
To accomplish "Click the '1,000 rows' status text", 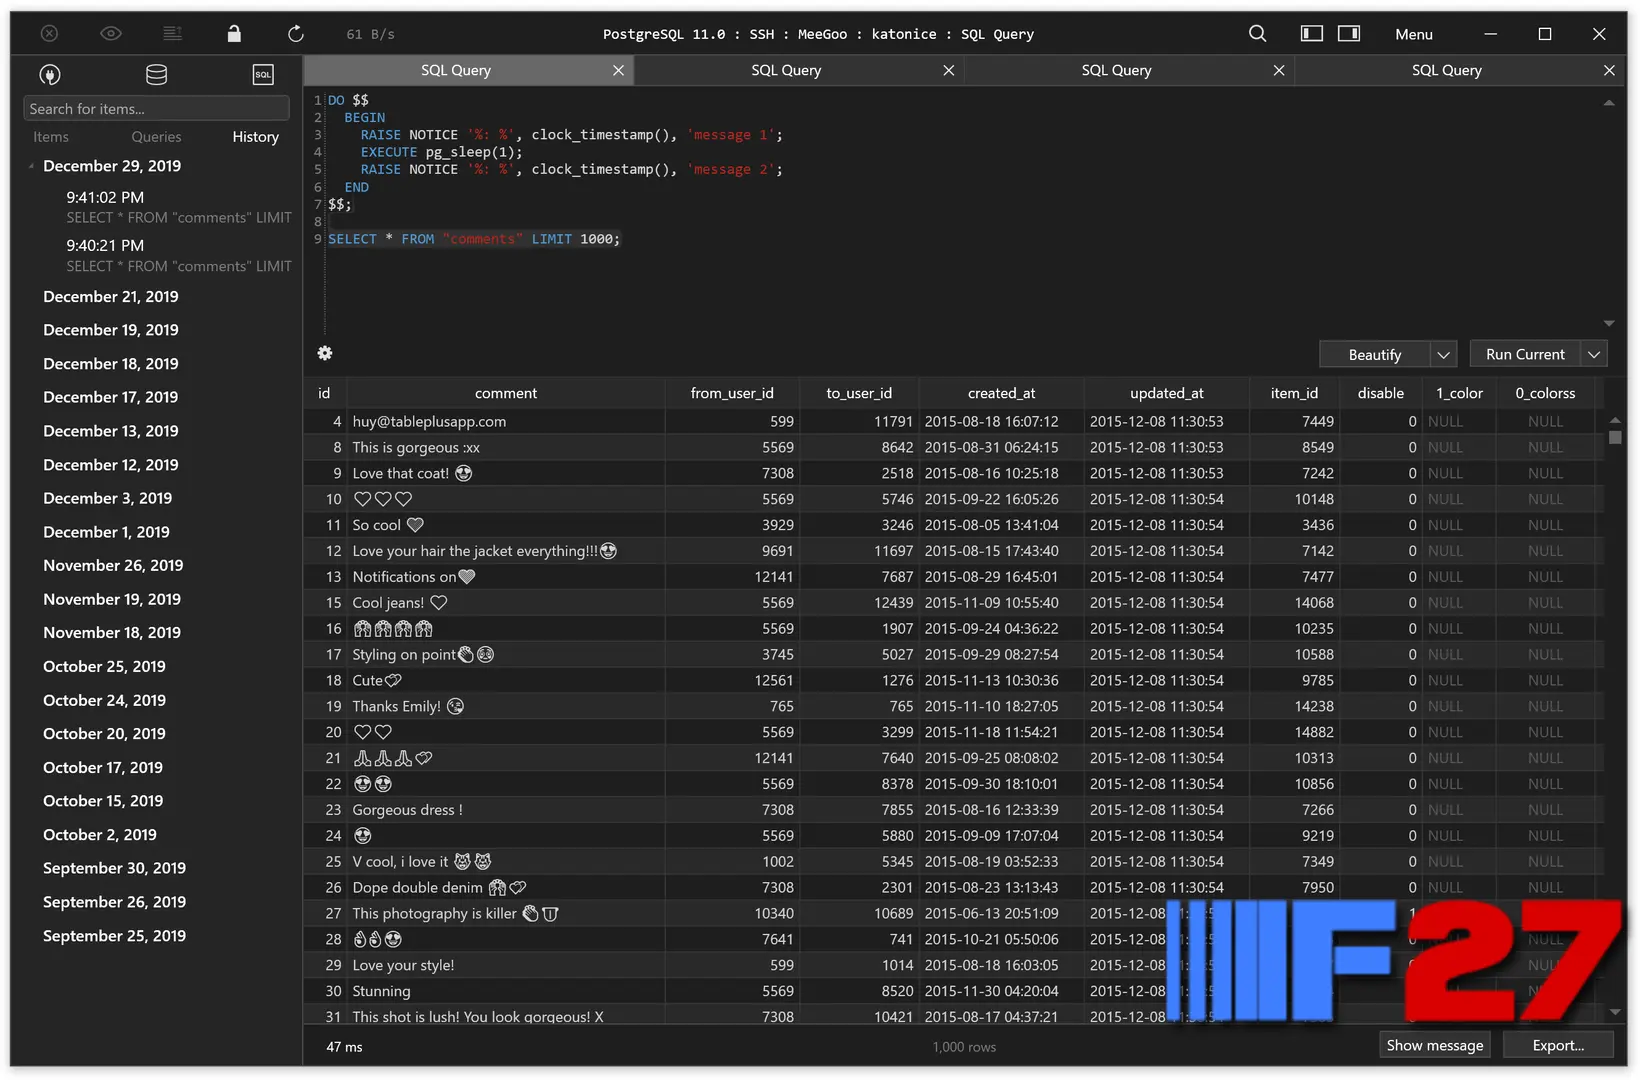I will tap(964, 1047).
